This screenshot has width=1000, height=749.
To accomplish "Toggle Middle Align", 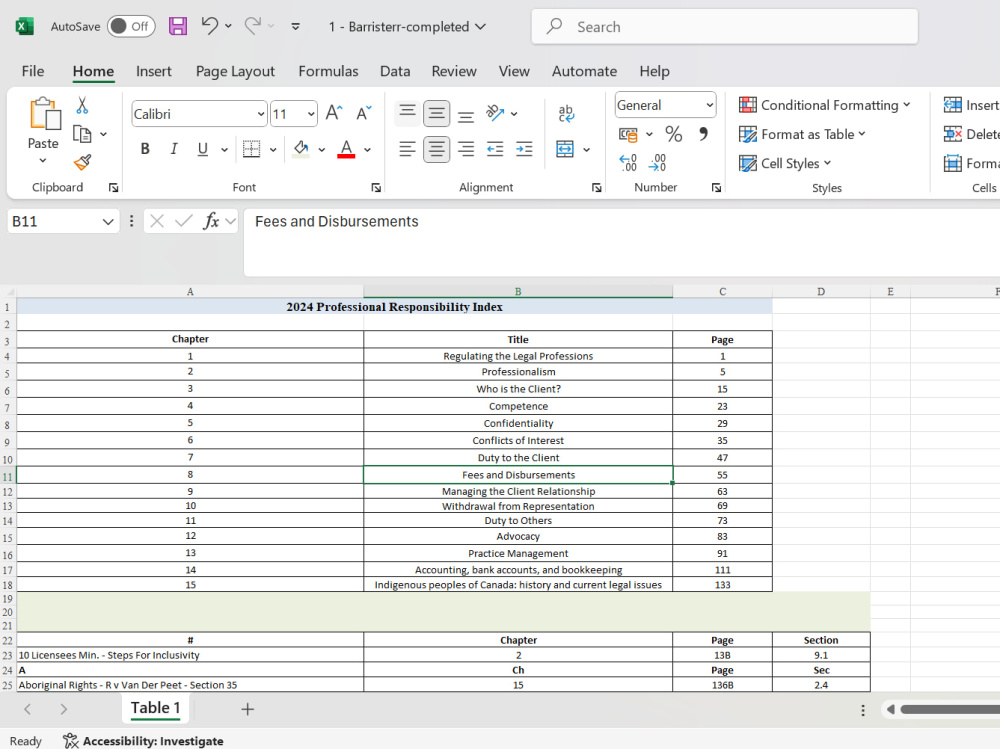I will pyautogui.click(x=436, y=113).
